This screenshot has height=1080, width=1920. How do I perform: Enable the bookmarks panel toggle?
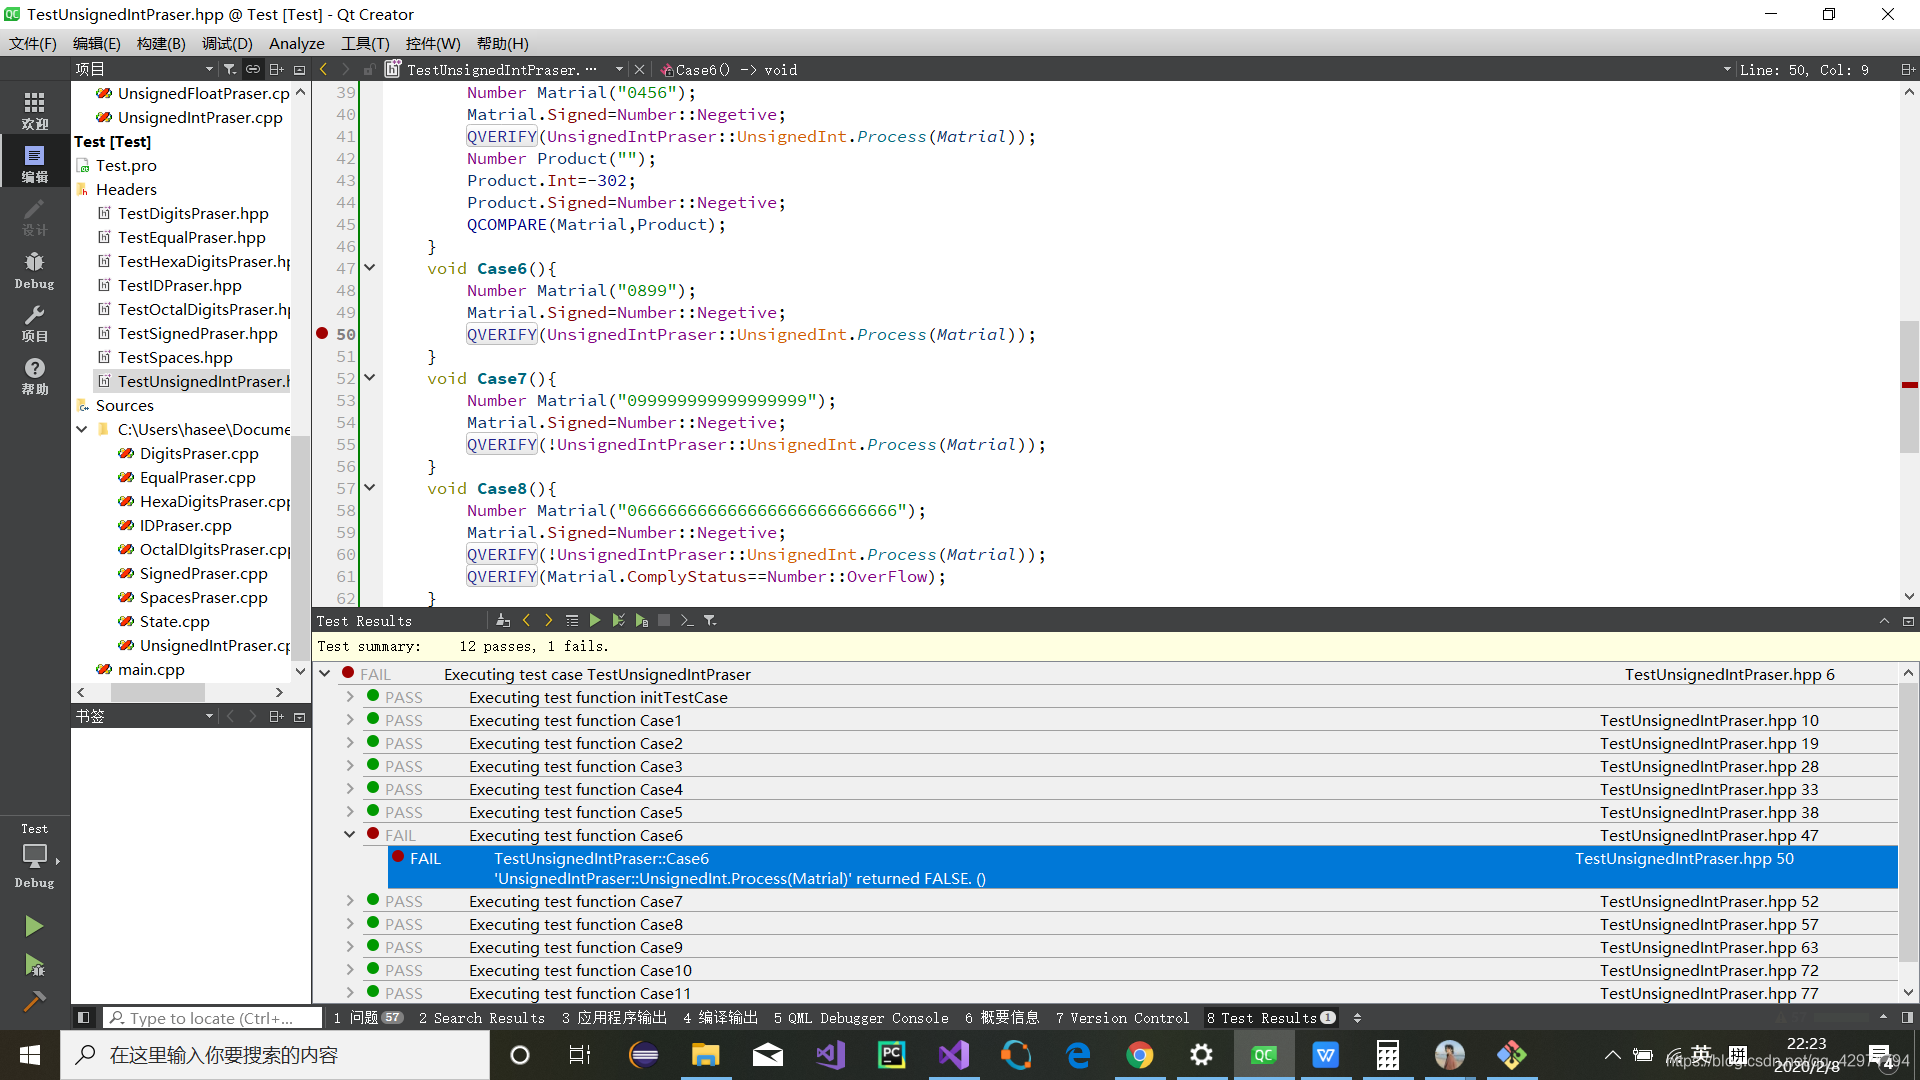[204, 715]
